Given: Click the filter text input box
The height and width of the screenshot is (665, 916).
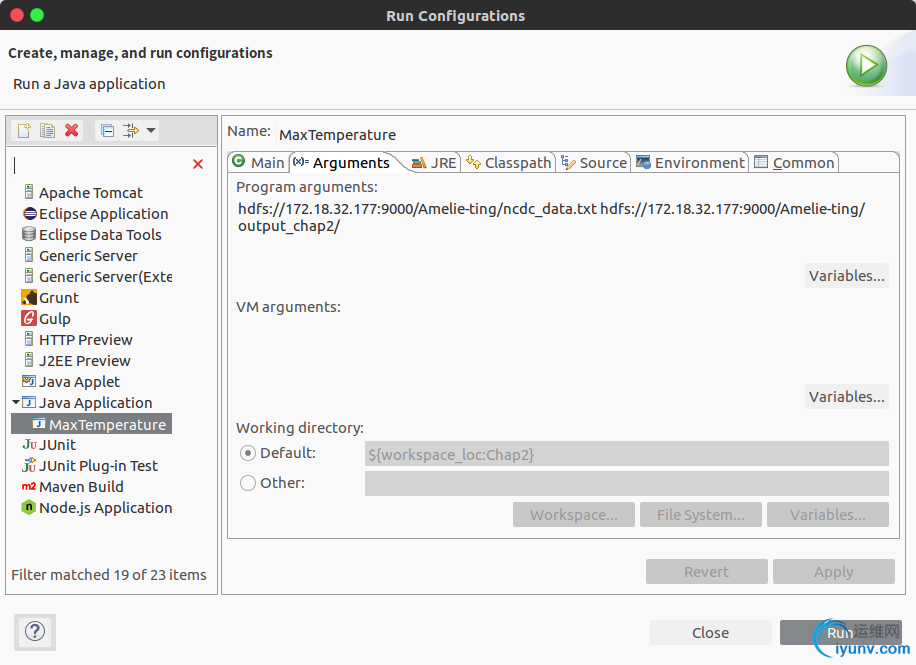Looking at the screenshot, I should [100, 165].
